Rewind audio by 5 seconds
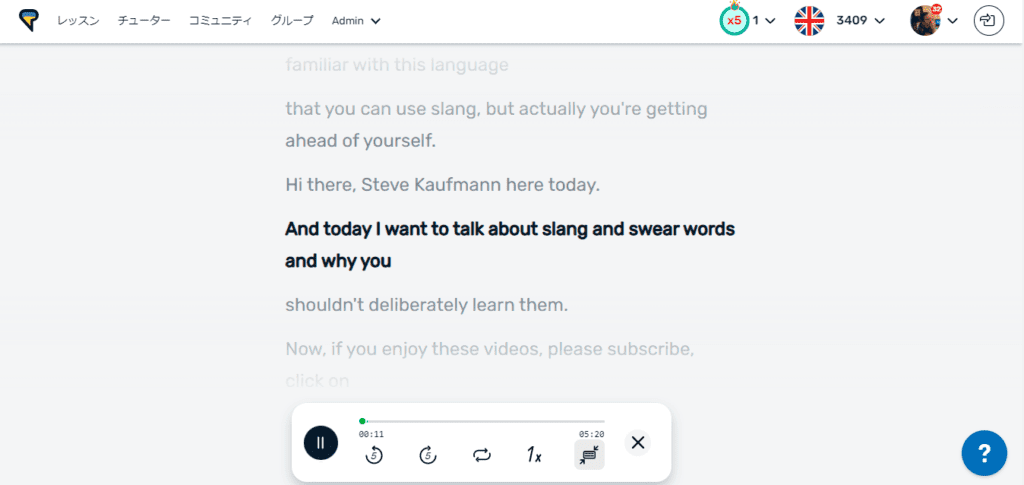 [x=374, y=455]
